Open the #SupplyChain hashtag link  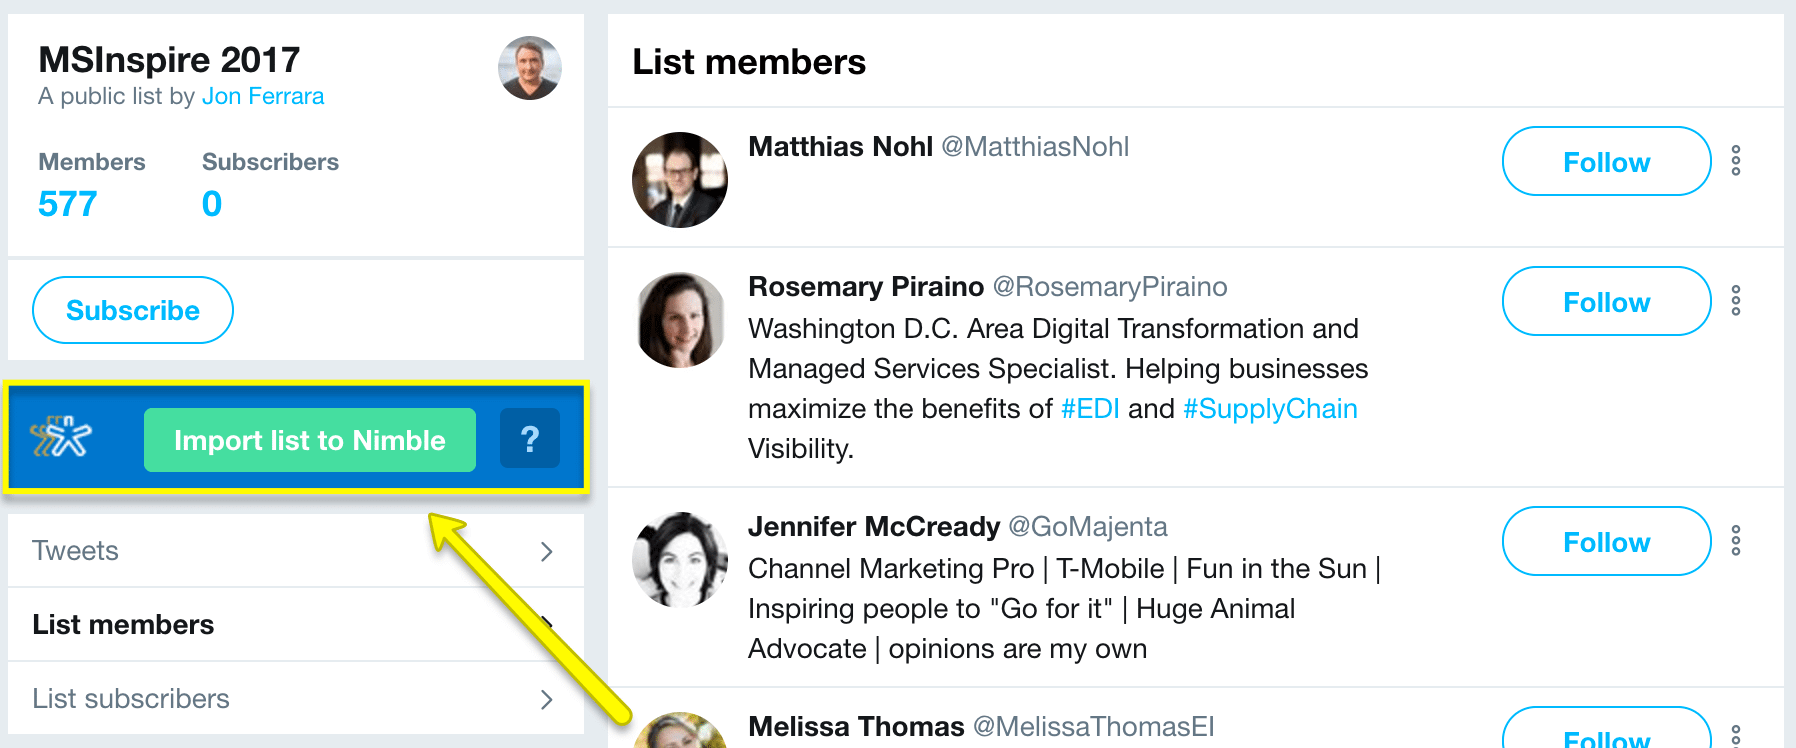coord(1270,409)
